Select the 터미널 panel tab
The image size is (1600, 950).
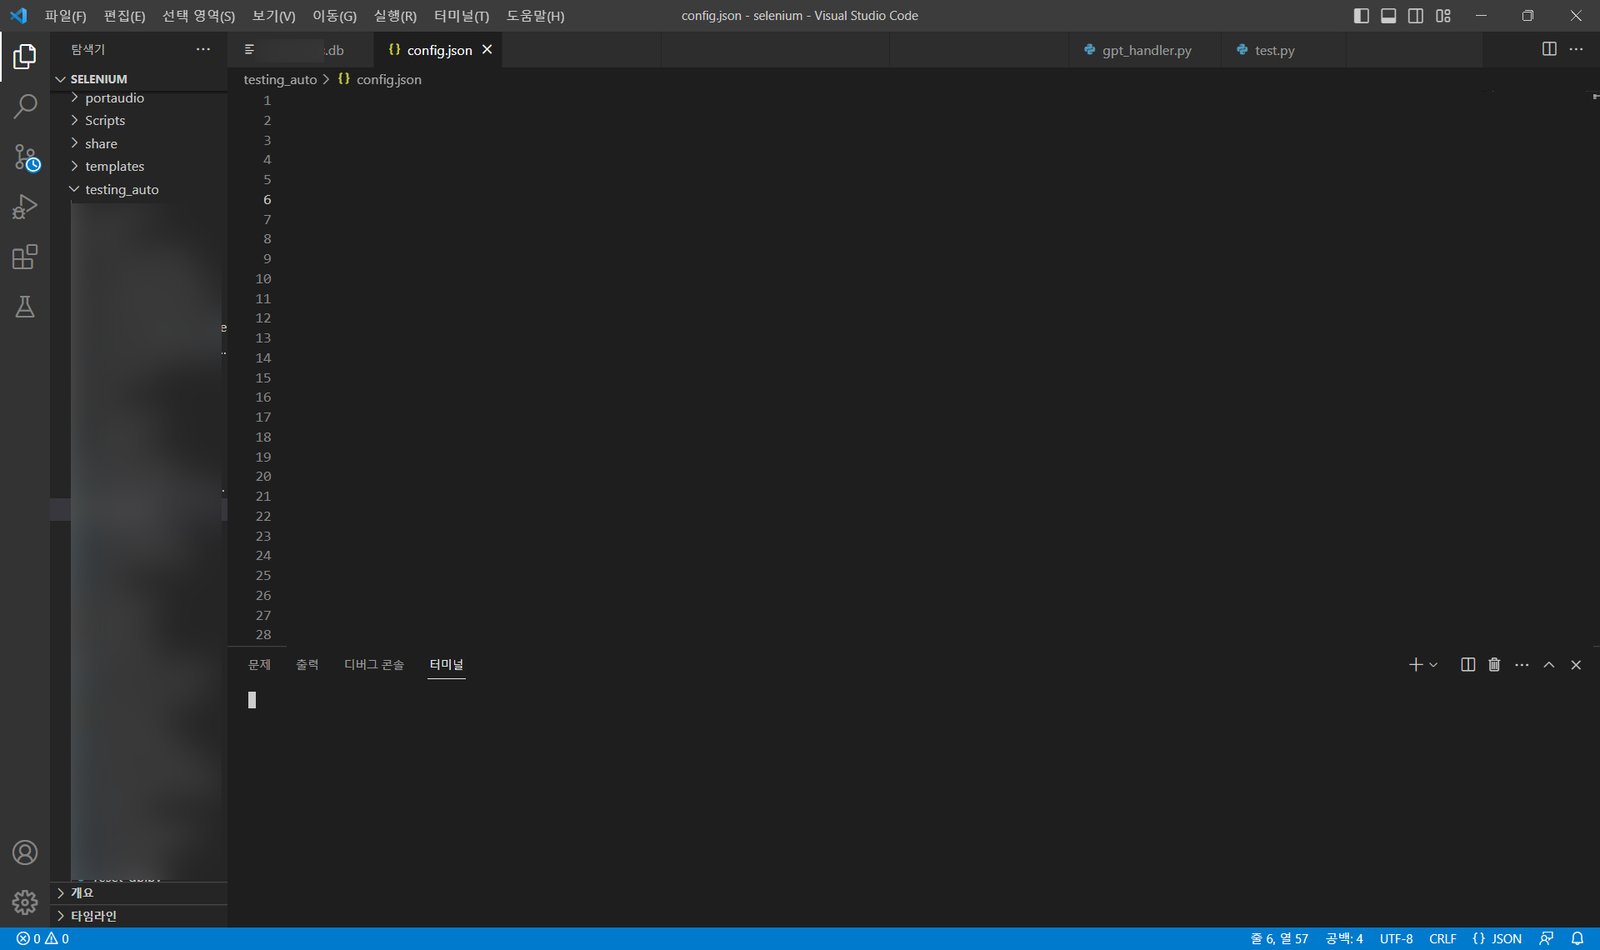point(446,665)
